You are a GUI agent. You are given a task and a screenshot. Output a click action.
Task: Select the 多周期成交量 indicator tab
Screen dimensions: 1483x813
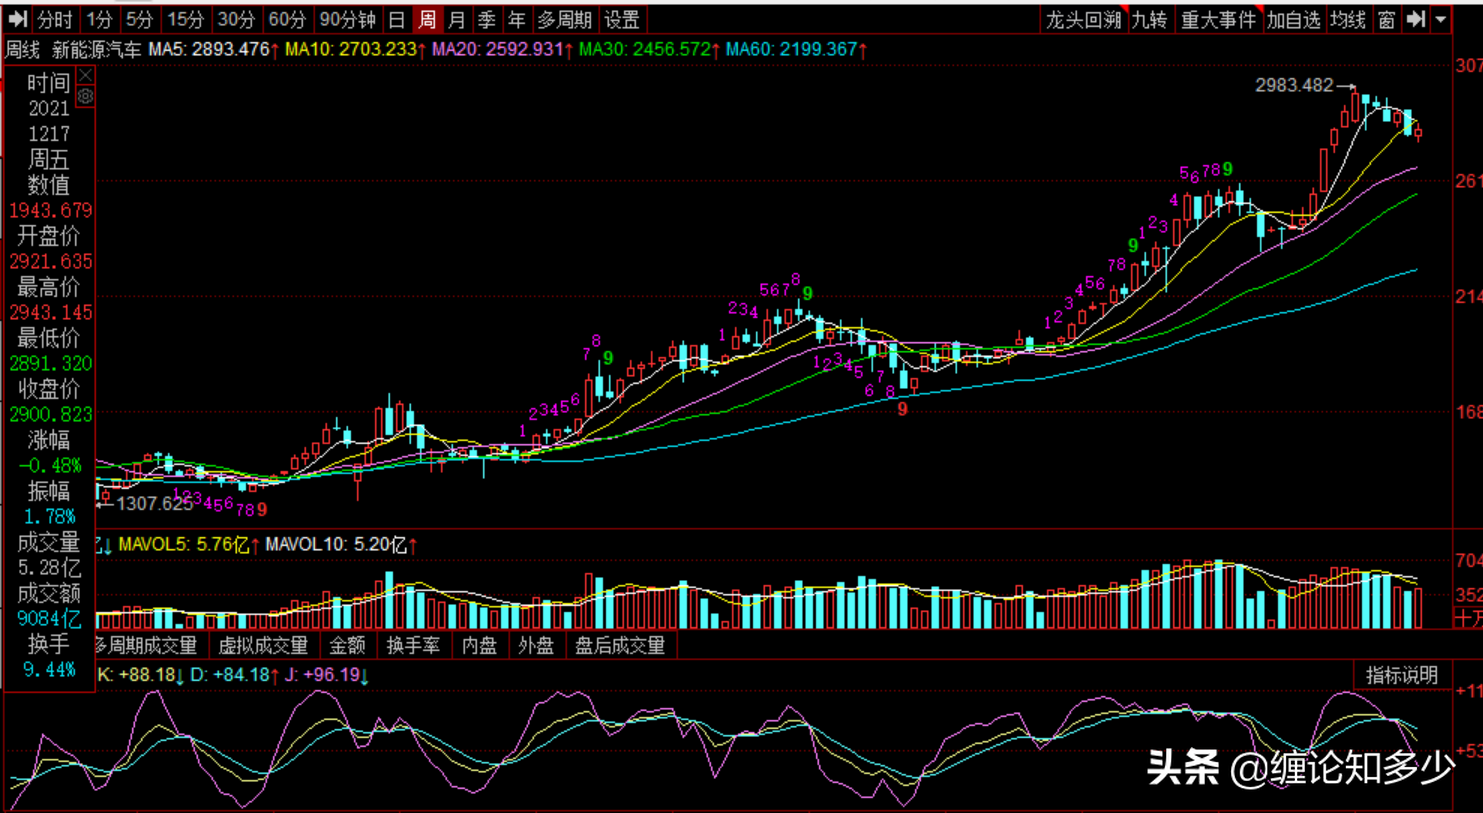(147, 646)
